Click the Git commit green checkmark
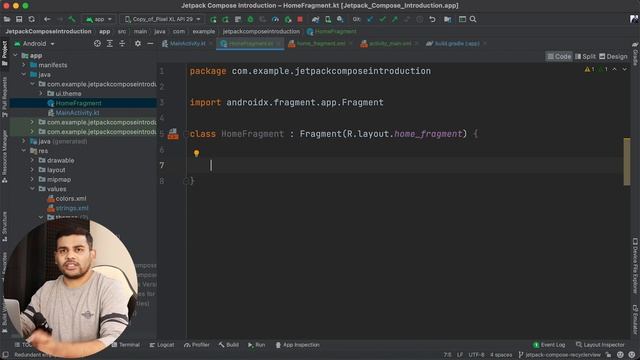 [x=382, y=19]
